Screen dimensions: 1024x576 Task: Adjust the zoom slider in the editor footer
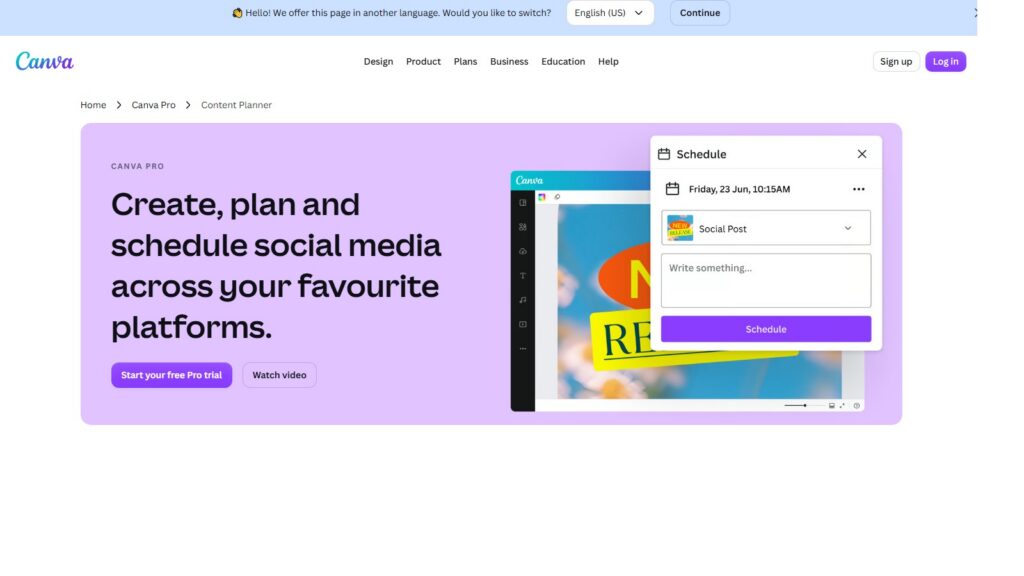(805, 406)
